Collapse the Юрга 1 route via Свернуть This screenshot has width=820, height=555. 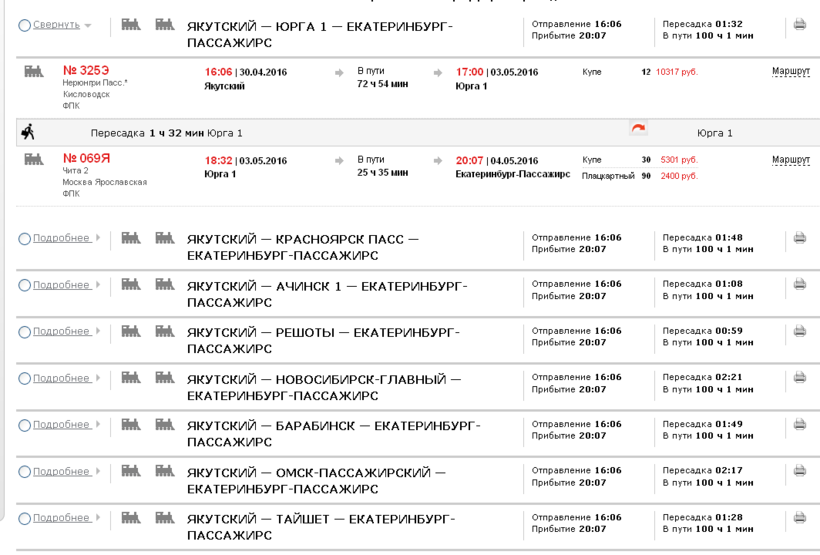[56, 25]
